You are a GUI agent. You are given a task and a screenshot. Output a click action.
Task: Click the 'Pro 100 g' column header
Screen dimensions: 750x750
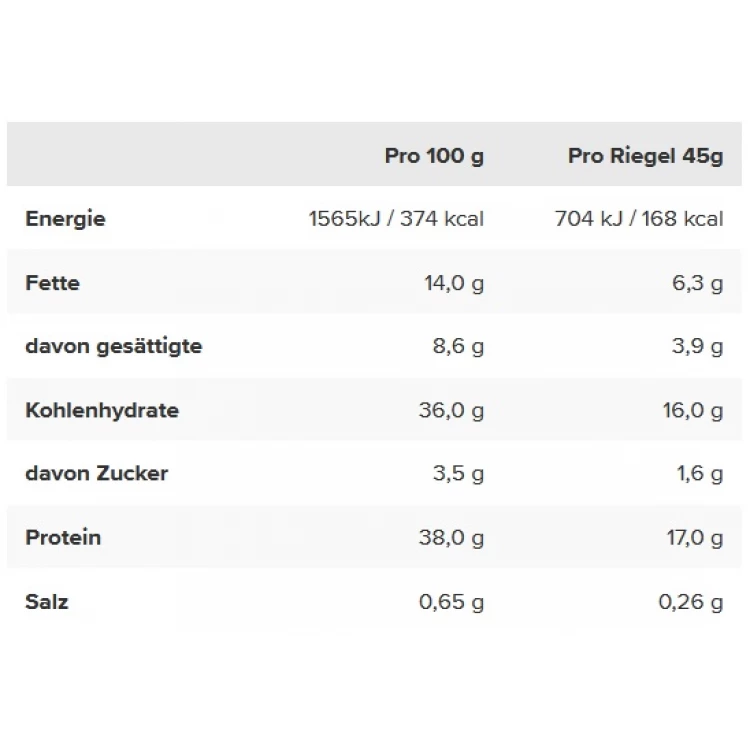[x=434, y=156]
